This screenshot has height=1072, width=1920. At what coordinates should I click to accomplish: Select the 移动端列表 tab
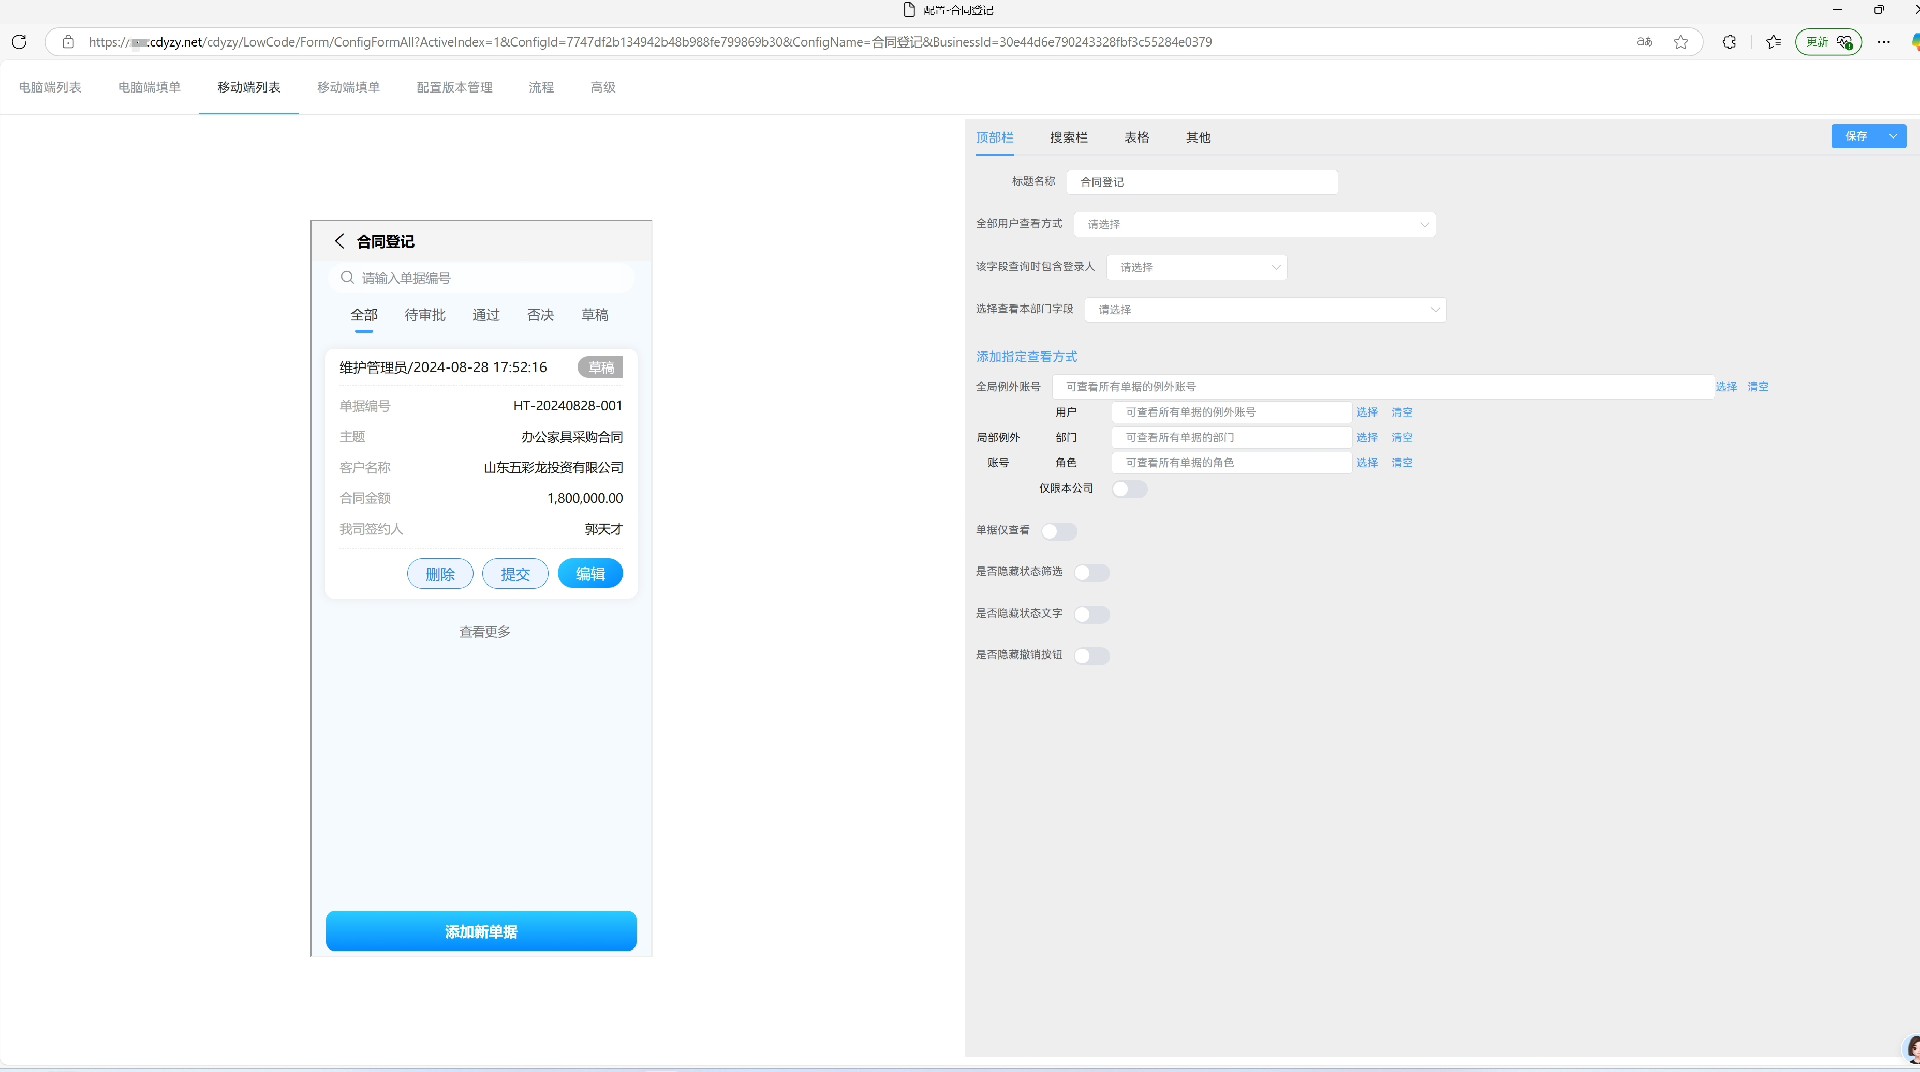249,88
